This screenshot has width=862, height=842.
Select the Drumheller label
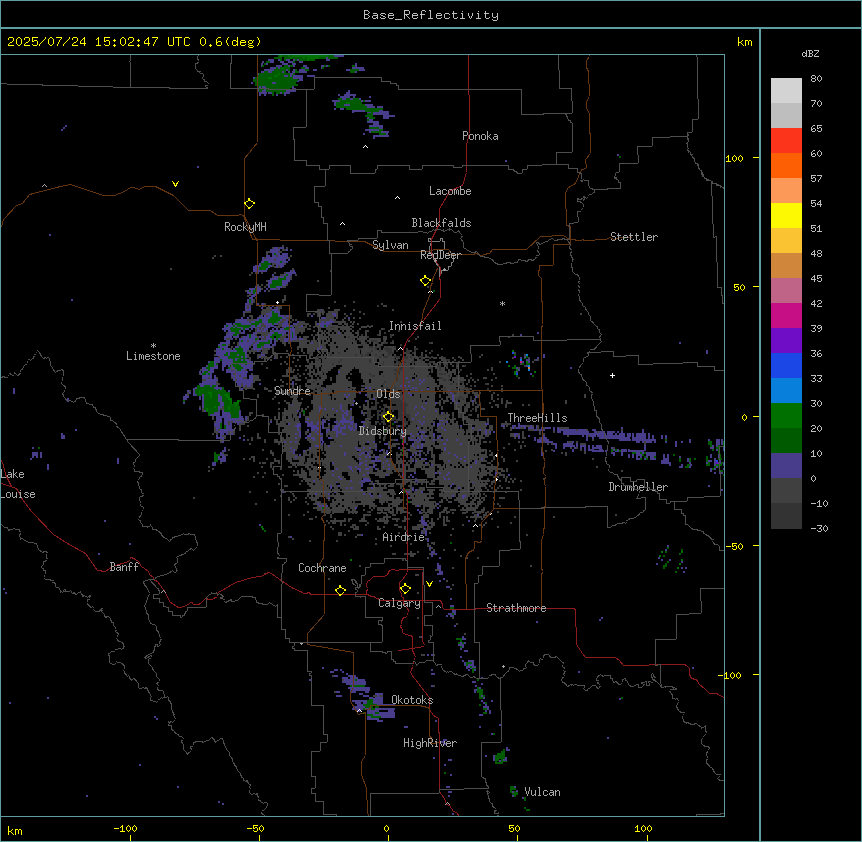point(638,487)
